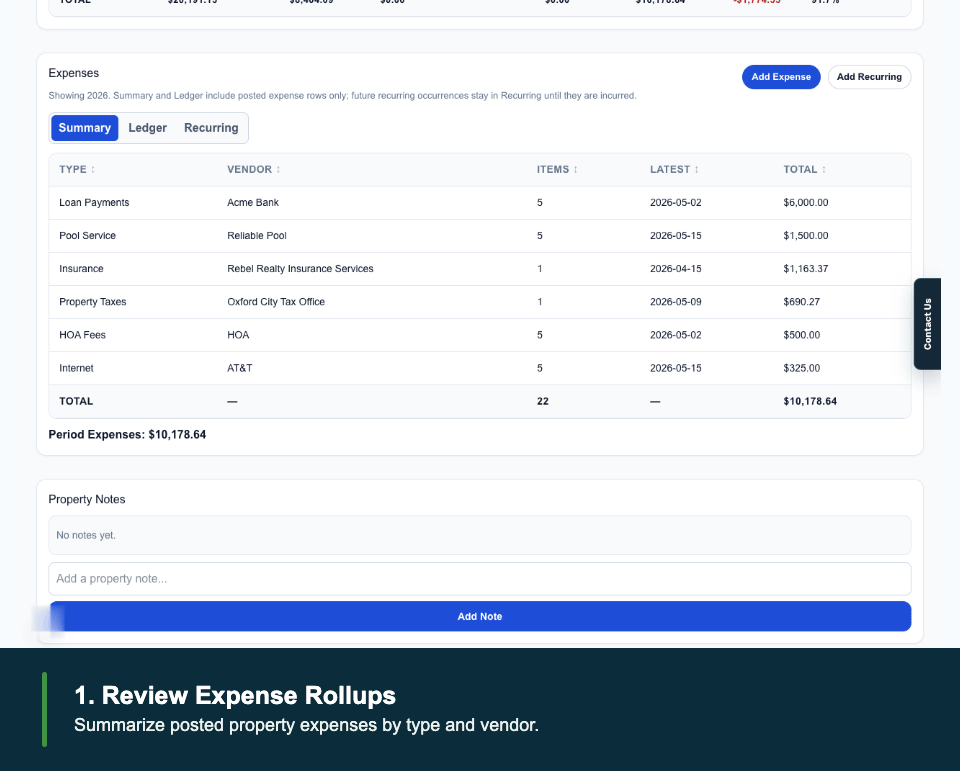Click the 2026-04-15 Insurance latest date

[676, 269]
